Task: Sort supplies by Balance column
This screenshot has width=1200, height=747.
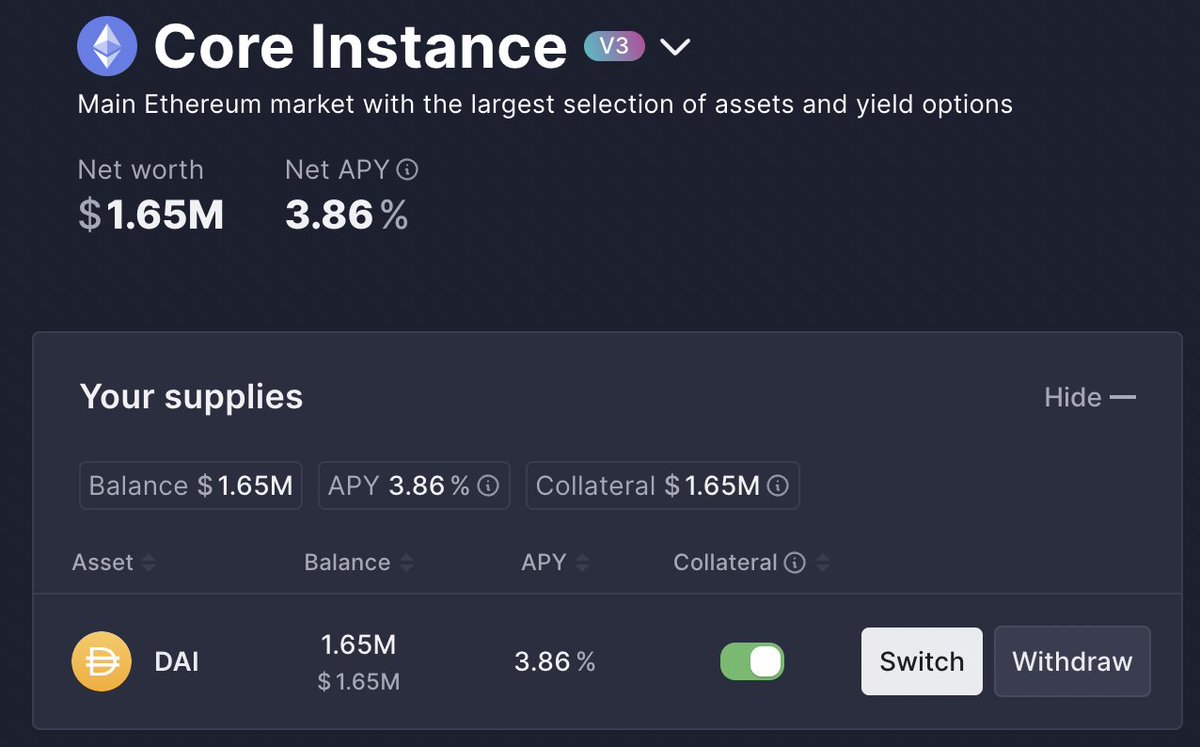Action: (406, 563)
